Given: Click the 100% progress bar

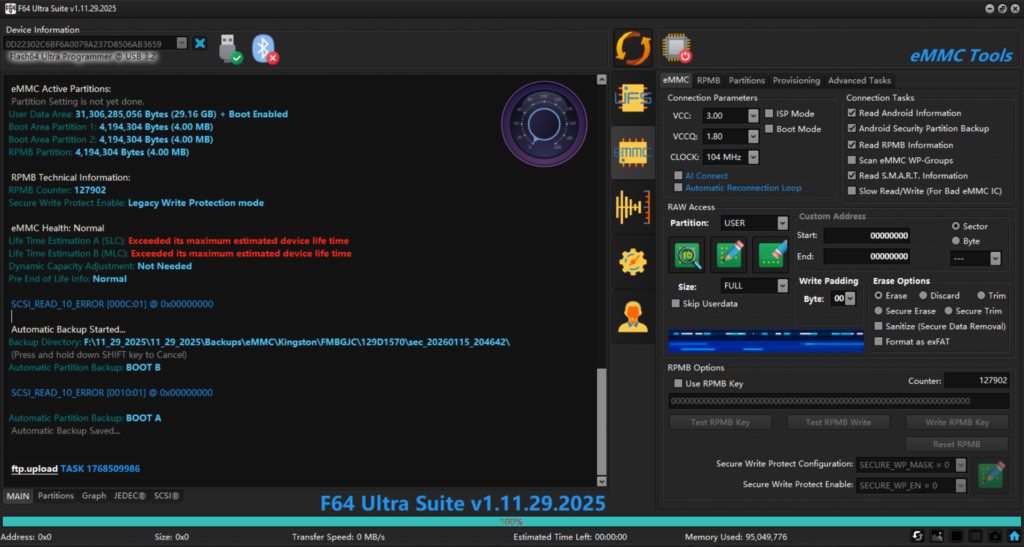Looking at the screenshot, I should pyautogui.click(x=512, y=522).
